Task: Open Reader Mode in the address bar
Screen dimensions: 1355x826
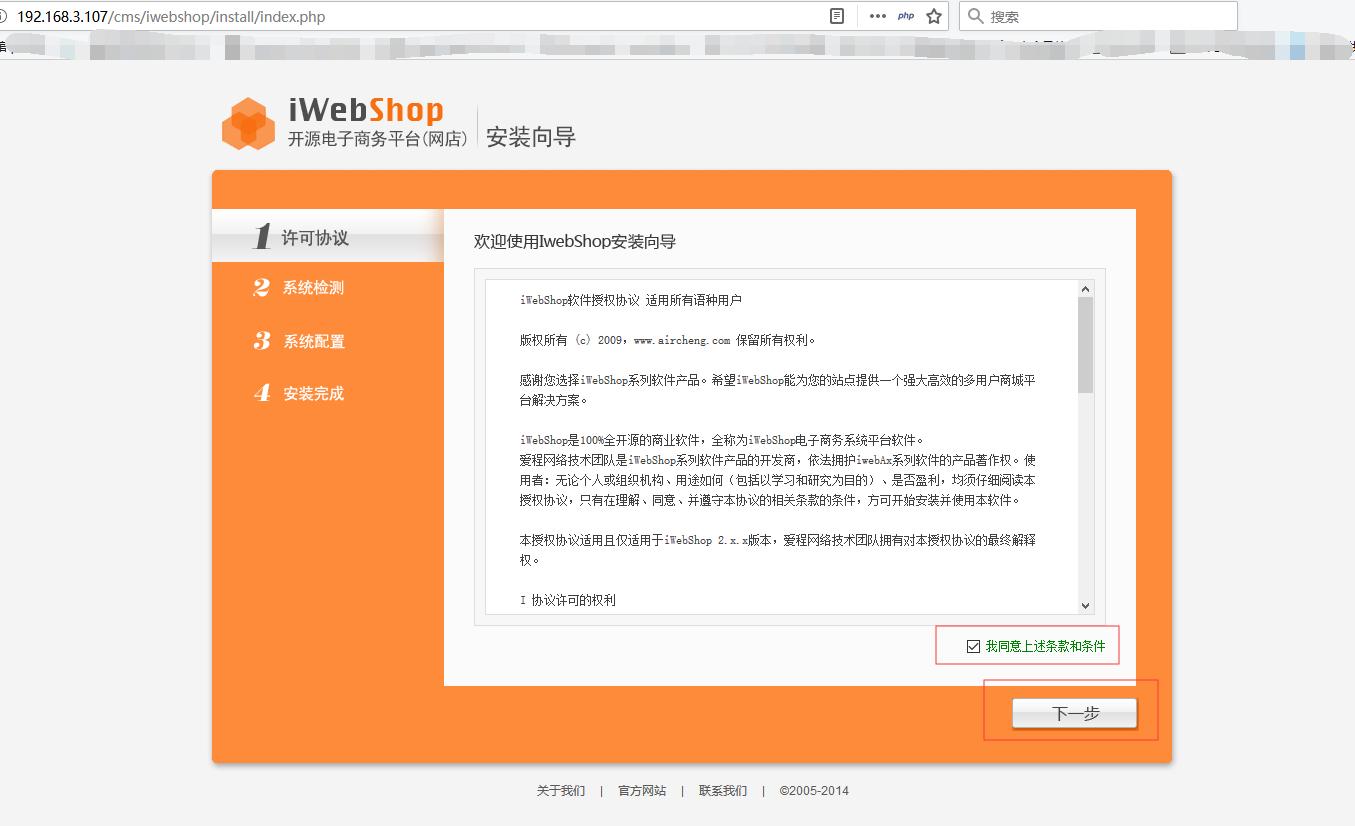Action: tap(835, 16)
